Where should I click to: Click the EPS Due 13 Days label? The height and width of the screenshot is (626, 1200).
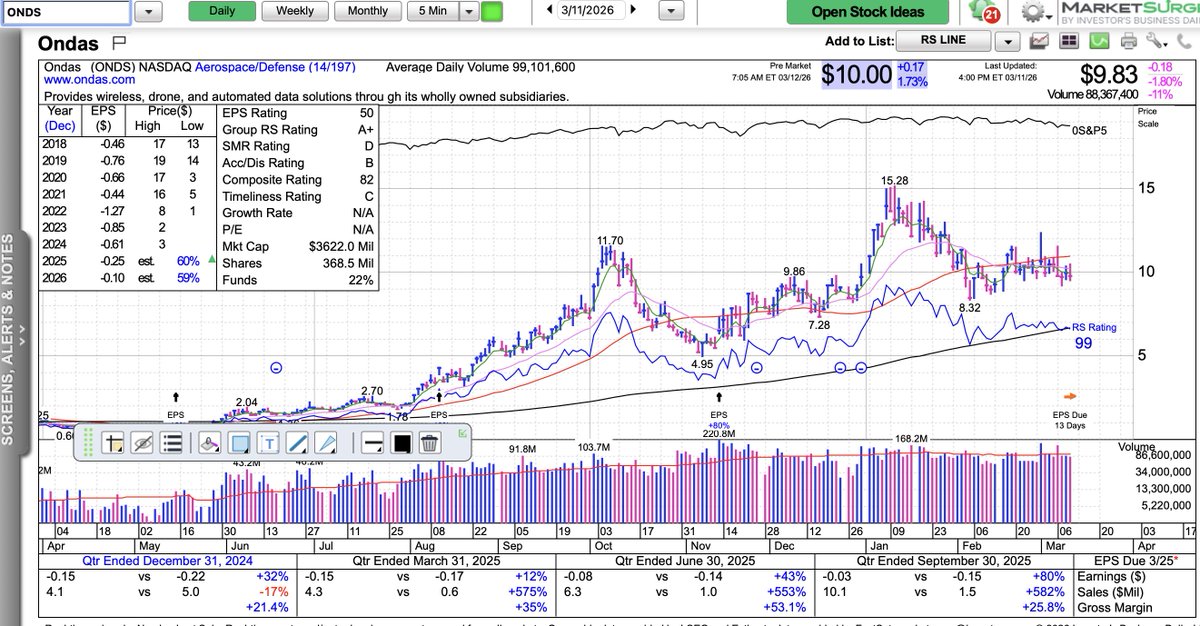[x=1069, y=420]
